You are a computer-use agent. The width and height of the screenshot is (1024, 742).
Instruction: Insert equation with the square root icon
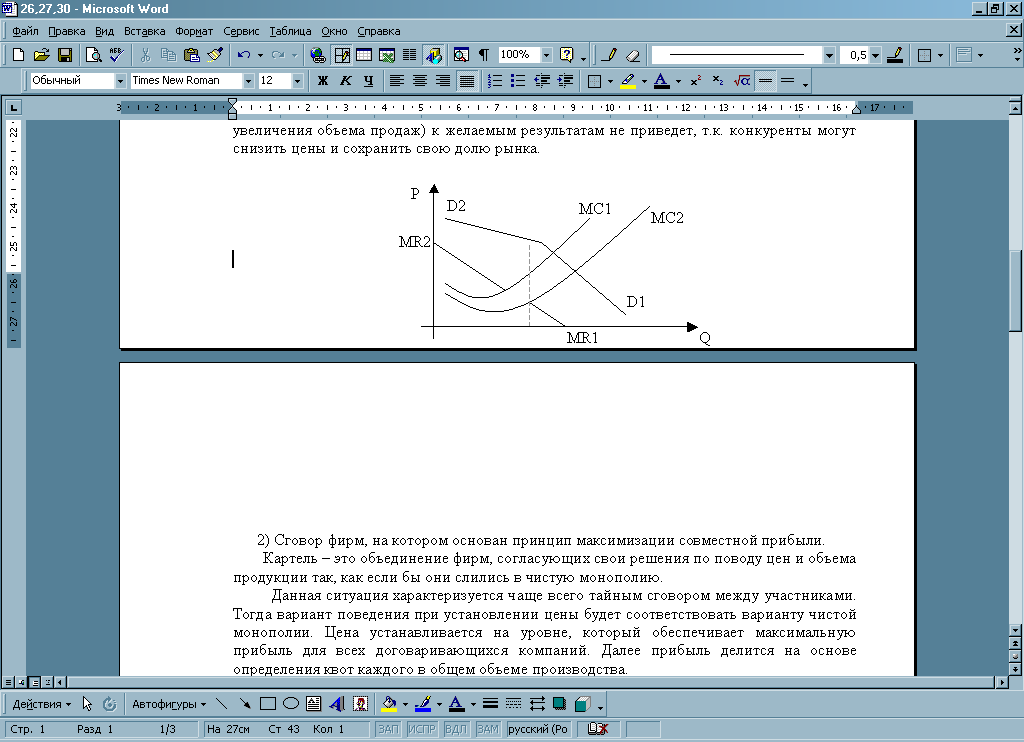click(742, 81)
